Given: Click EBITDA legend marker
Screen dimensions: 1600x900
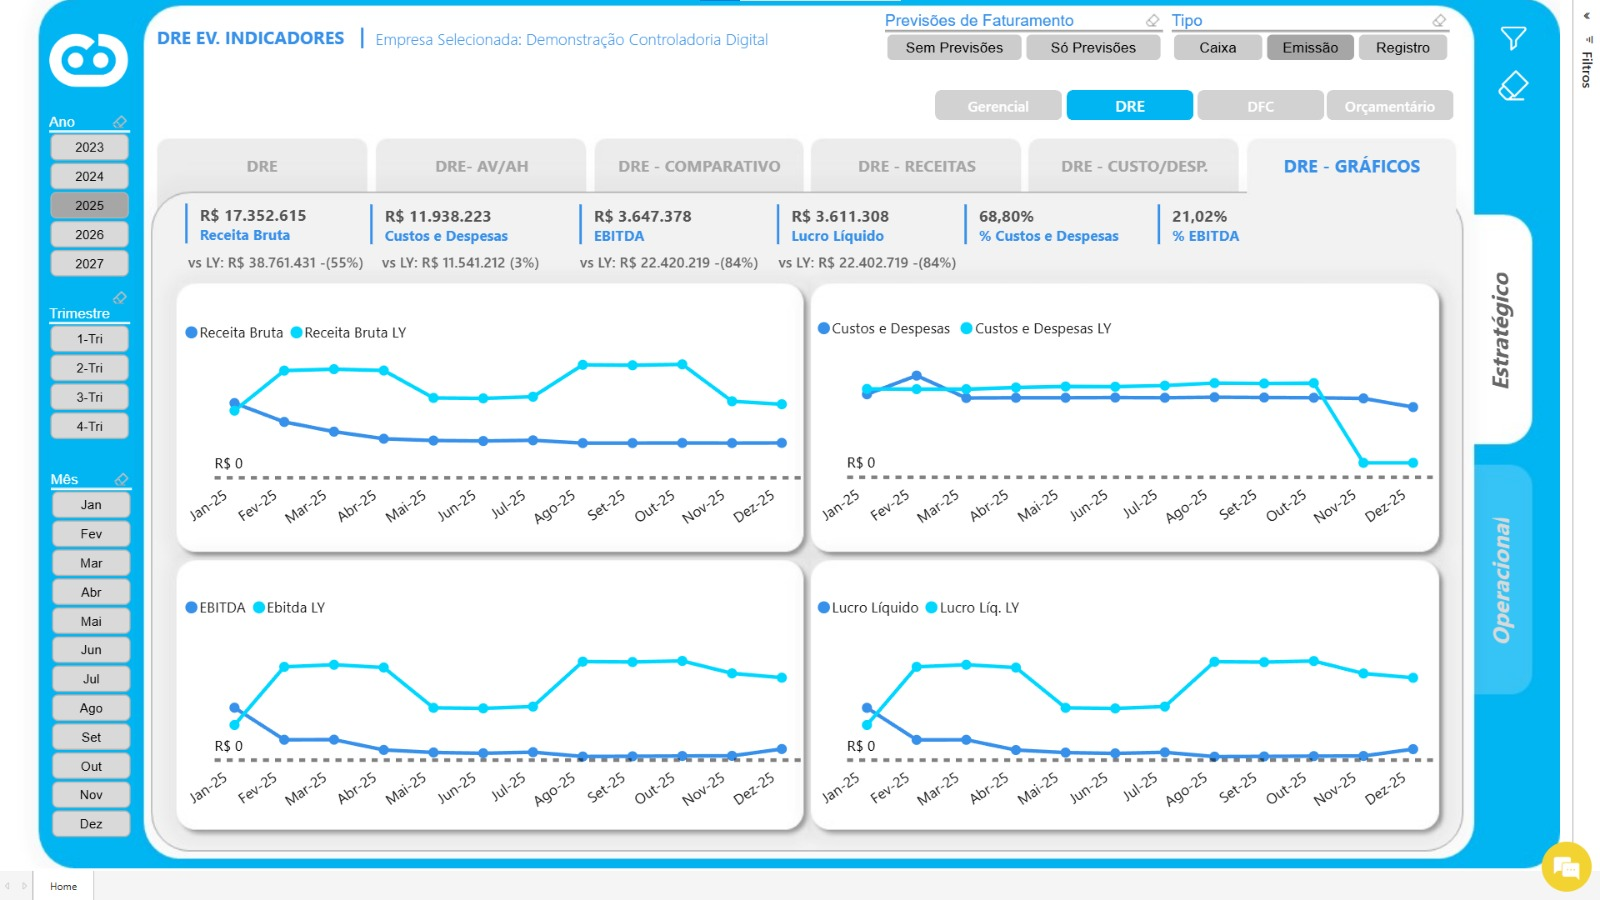Looking at the screenshot, I should click(191, 607).
